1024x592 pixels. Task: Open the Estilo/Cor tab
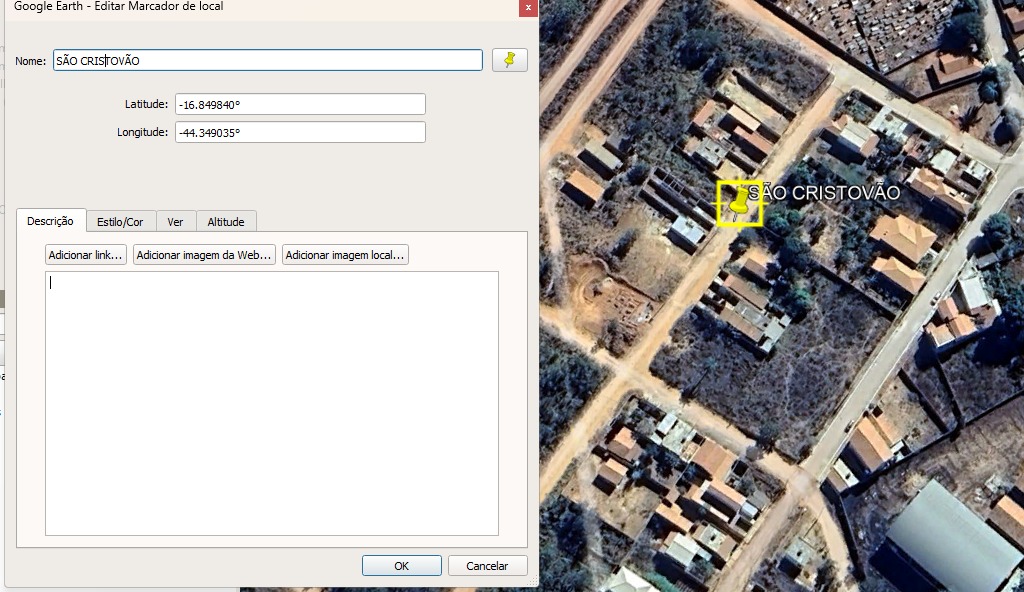click(120, 222)
